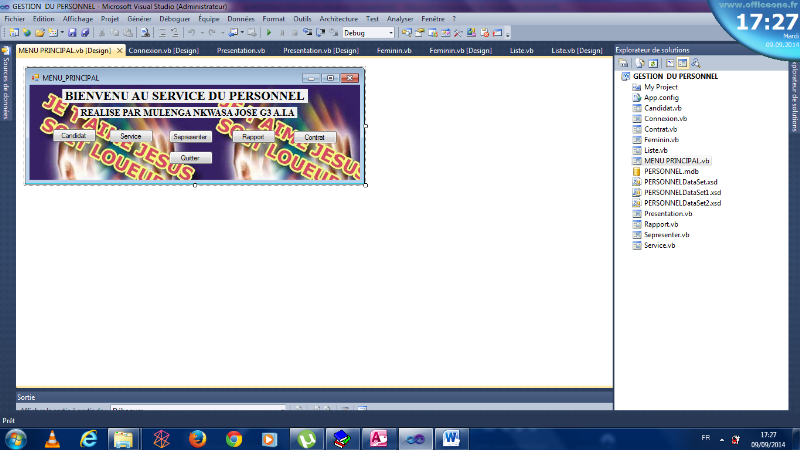Open the Affichage menu
The height and width of the screenshot is (450, 800).
click(x=78, y=19)
